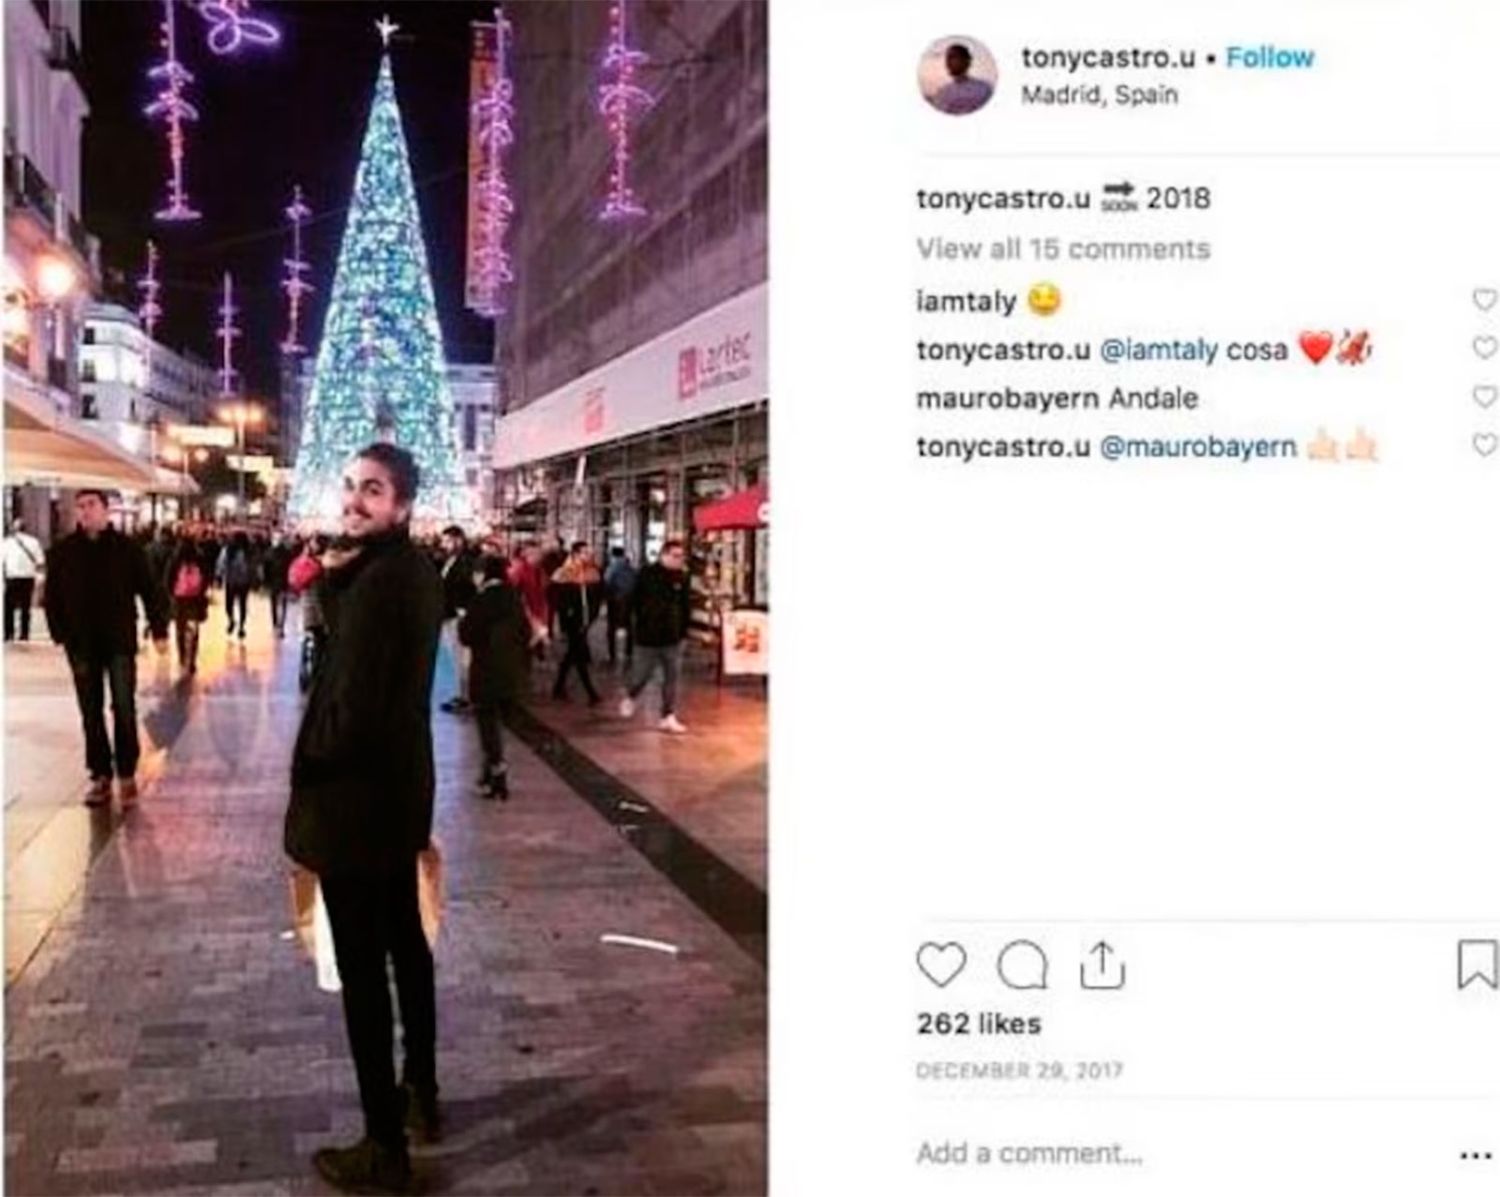
Task: Open the Madrid, Spain location link
Action: click(1099, 95)
